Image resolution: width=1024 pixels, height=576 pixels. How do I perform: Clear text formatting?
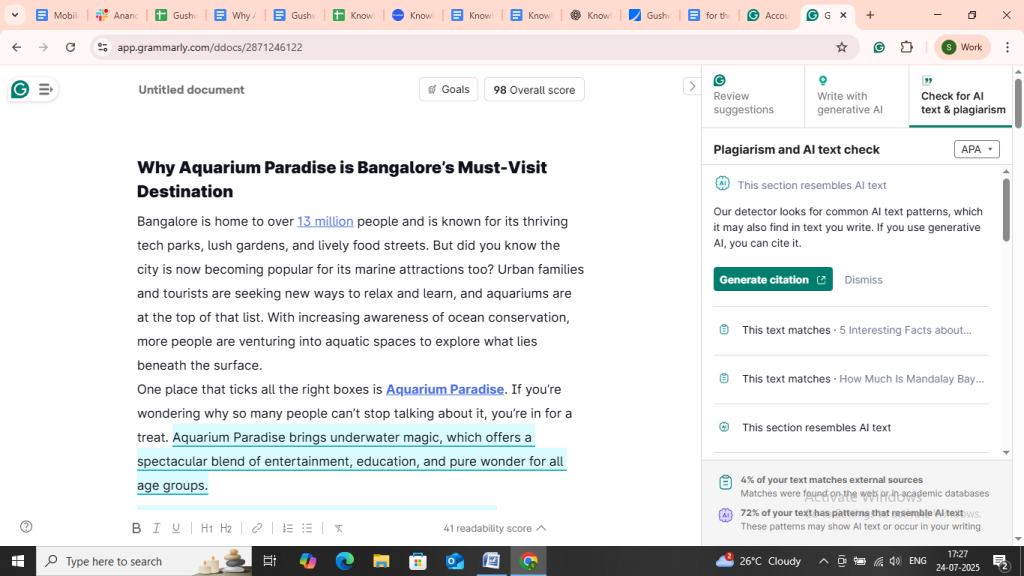click(x=338, y=528)
